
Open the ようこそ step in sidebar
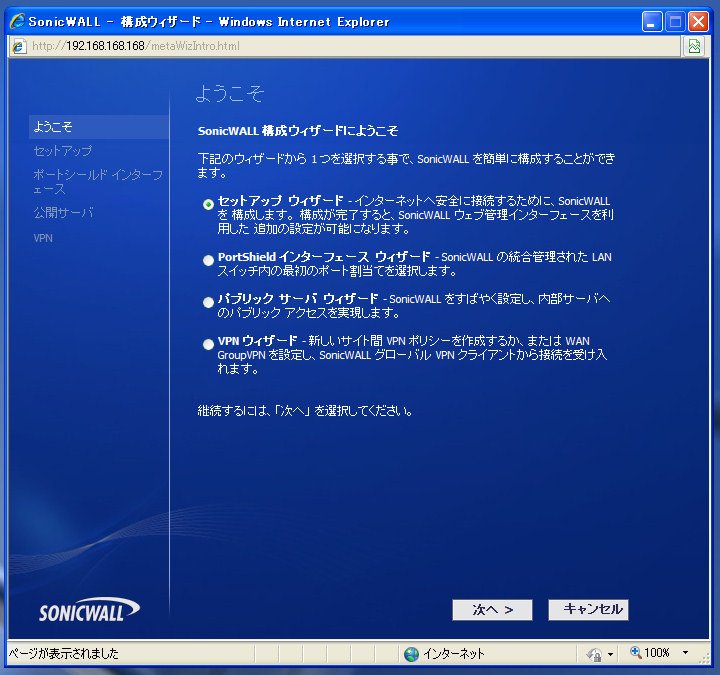pyautogui.click(x=99, y=127)
